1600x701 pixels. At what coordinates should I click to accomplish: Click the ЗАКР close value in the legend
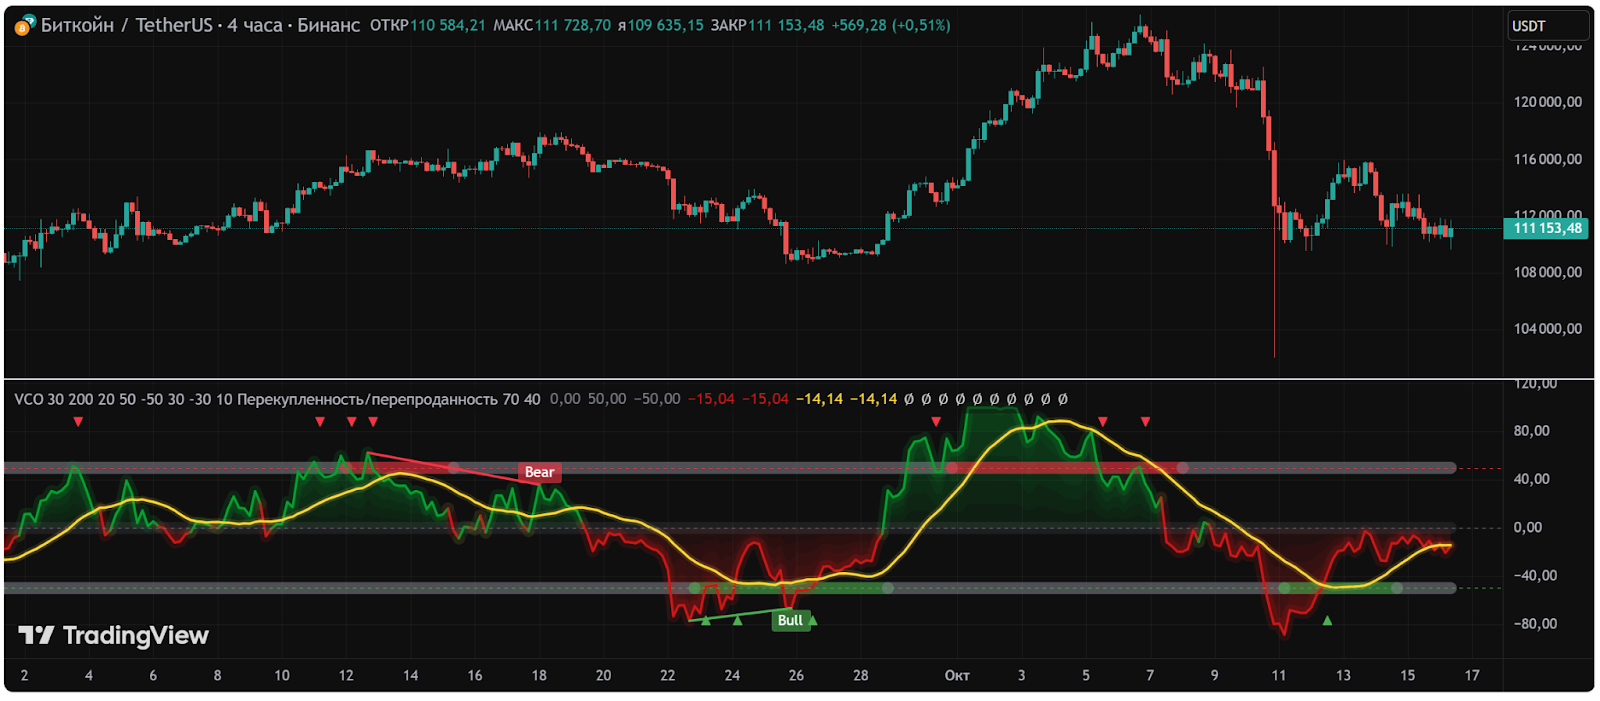[x=787, y=25]
